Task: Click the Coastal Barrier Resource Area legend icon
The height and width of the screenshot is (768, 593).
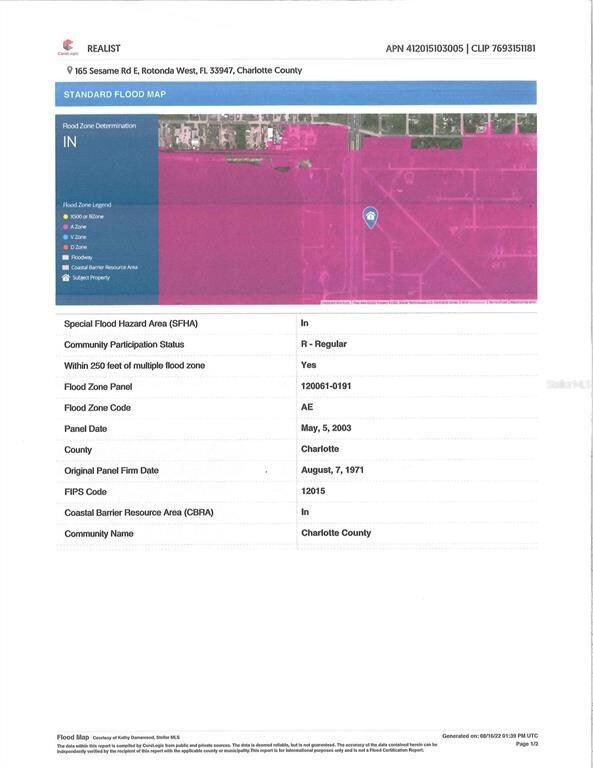Action: [x=66, y=267]
